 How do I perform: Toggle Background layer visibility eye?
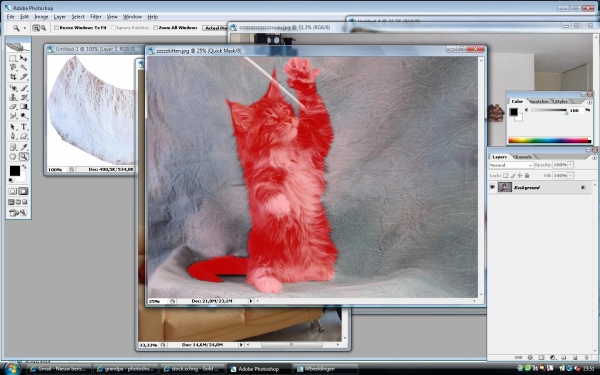(x=492, y=187)
